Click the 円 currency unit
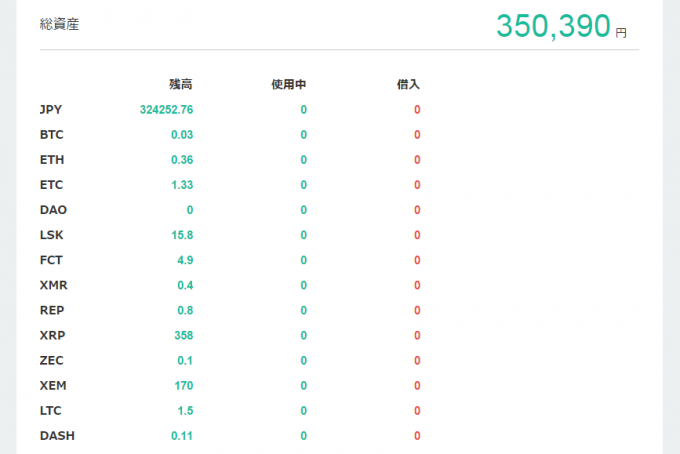Screen dimensions: 680x454 (621, 33)
